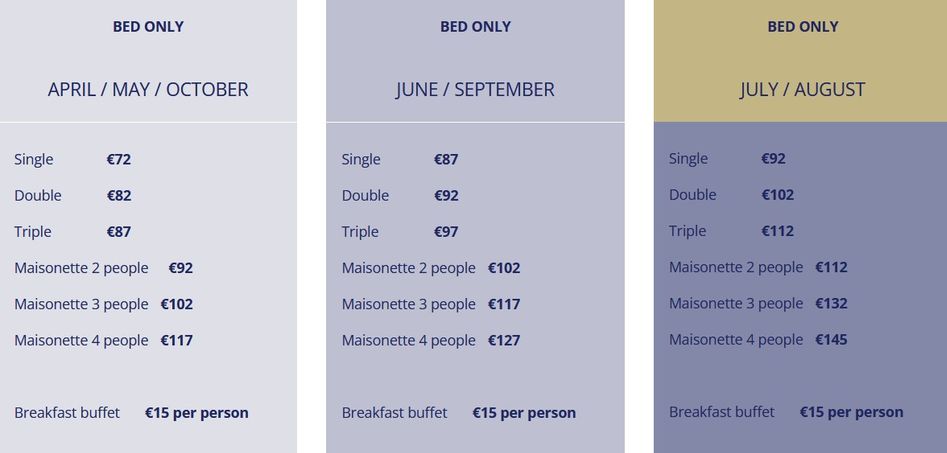This screenshot has width=947, height=453.
Task: Click the €145 Maisonette 4 people price
Action: coord(831,339)
